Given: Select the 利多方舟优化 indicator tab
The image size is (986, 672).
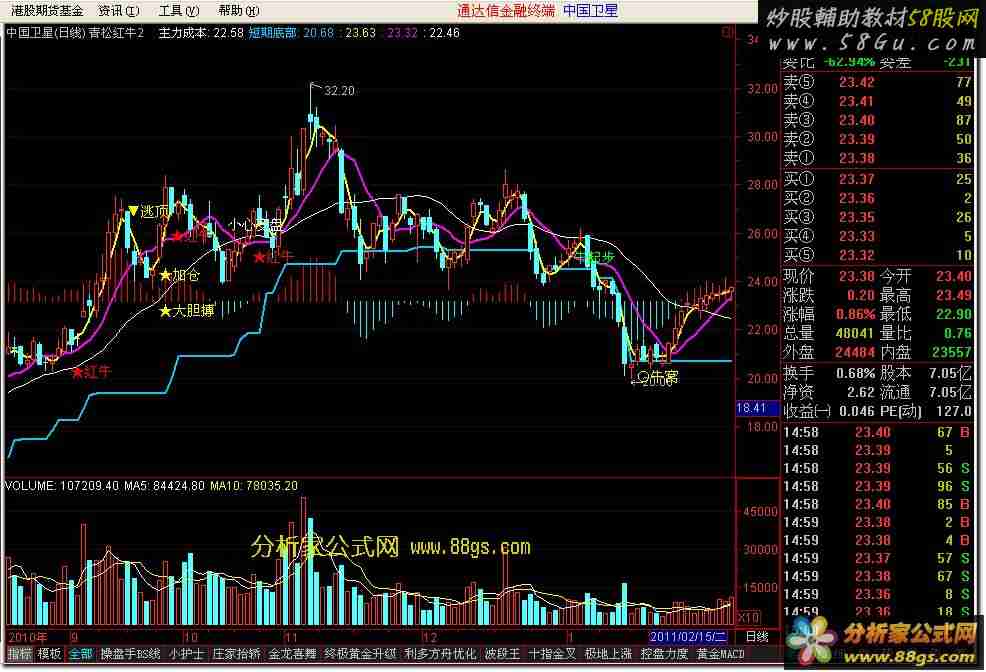Looking at the screenshot, I should click(440, 654).
